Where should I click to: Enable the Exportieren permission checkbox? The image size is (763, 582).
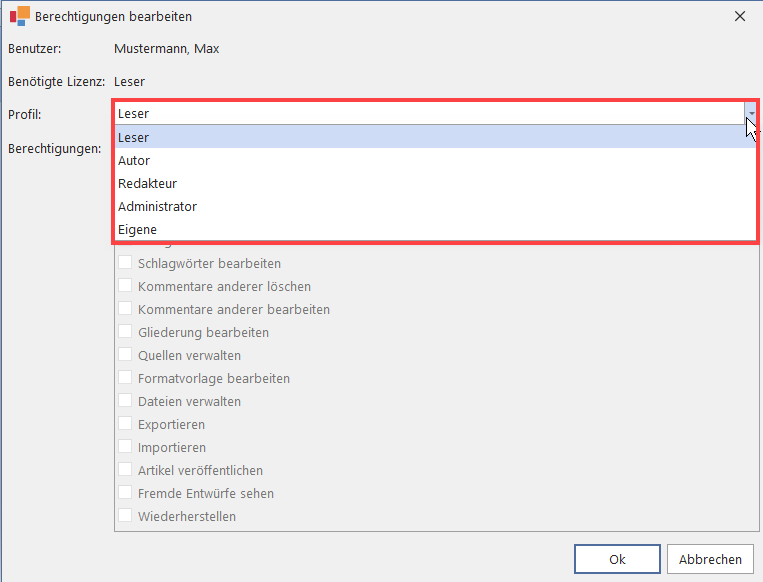tap(126, 424)
